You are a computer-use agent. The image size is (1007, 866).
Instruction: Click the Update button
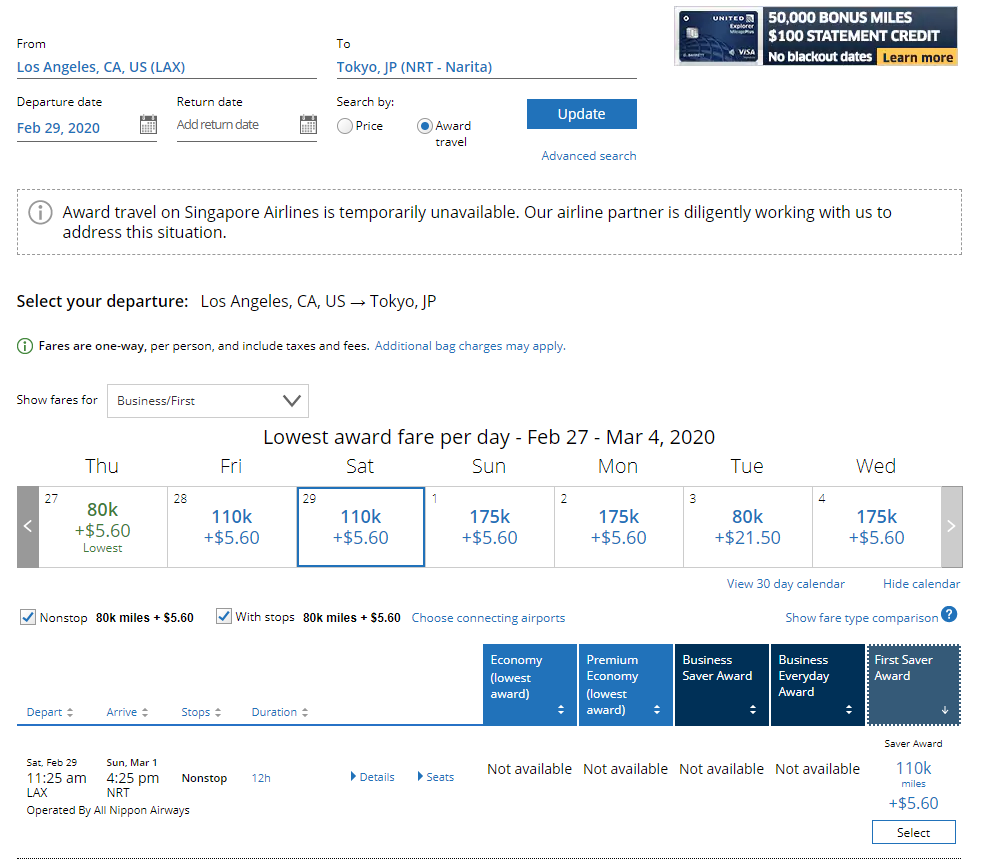(x=582, y=114)
